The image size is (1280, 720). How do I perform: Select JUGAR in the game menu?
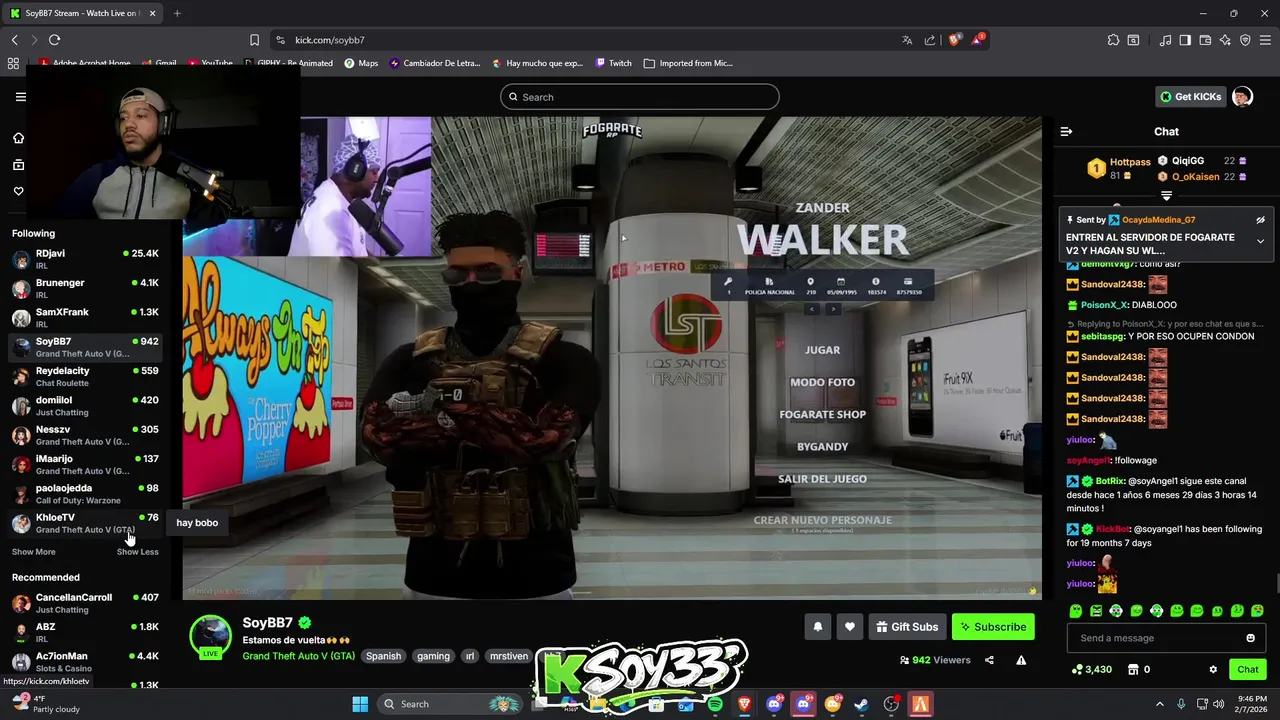(822, 350)
